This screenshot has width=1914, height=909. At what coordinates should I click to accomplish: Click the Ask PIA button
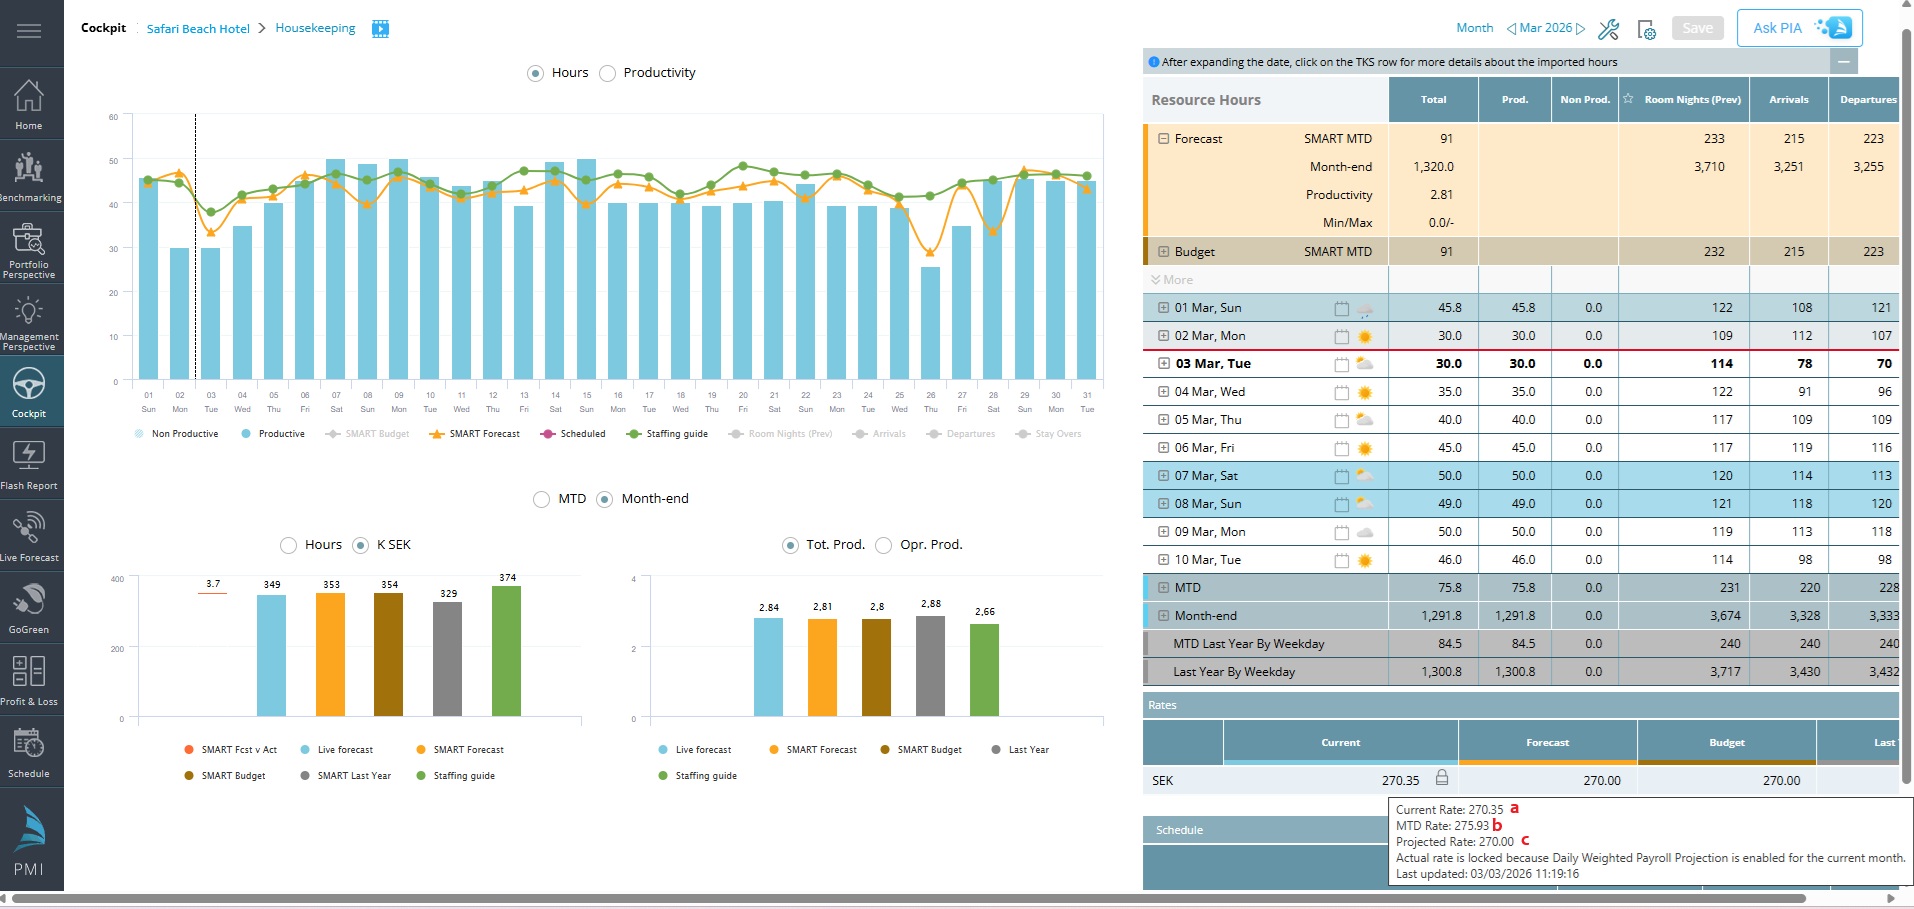(1799, 28)
